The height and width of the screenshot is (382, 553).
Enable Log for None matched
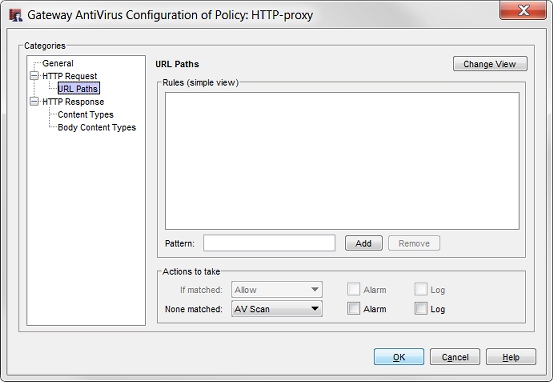click(x=421, y=309)
